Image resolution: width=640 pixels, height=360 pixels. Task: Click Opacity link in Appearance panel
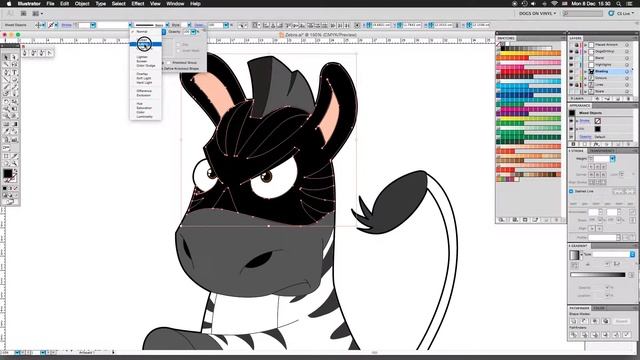(x=585, y=137)
